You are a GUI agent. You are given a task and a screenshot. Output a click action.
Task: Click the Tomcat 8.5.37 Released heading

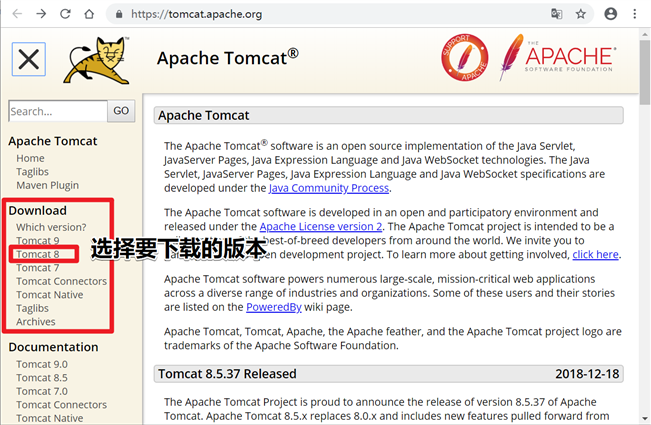pos(227,374)
